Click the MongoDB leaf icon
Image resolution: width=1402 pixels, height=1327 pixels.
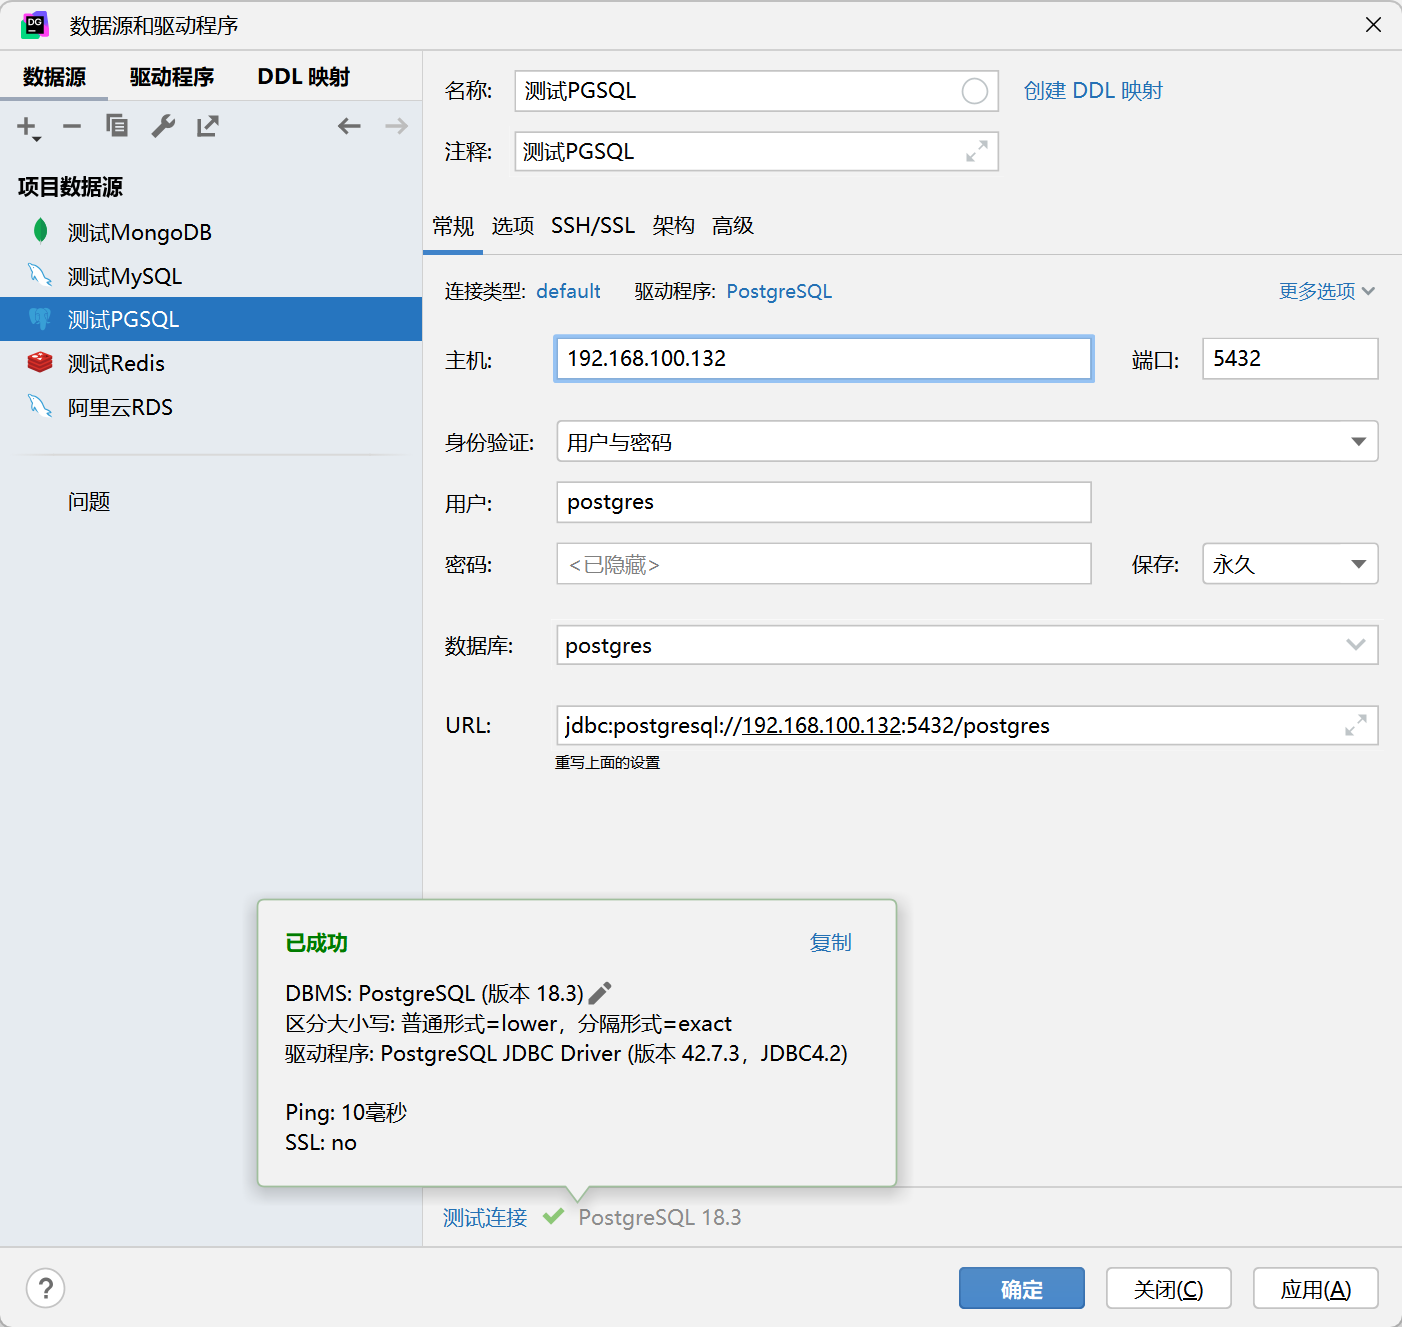coord(40,231)
